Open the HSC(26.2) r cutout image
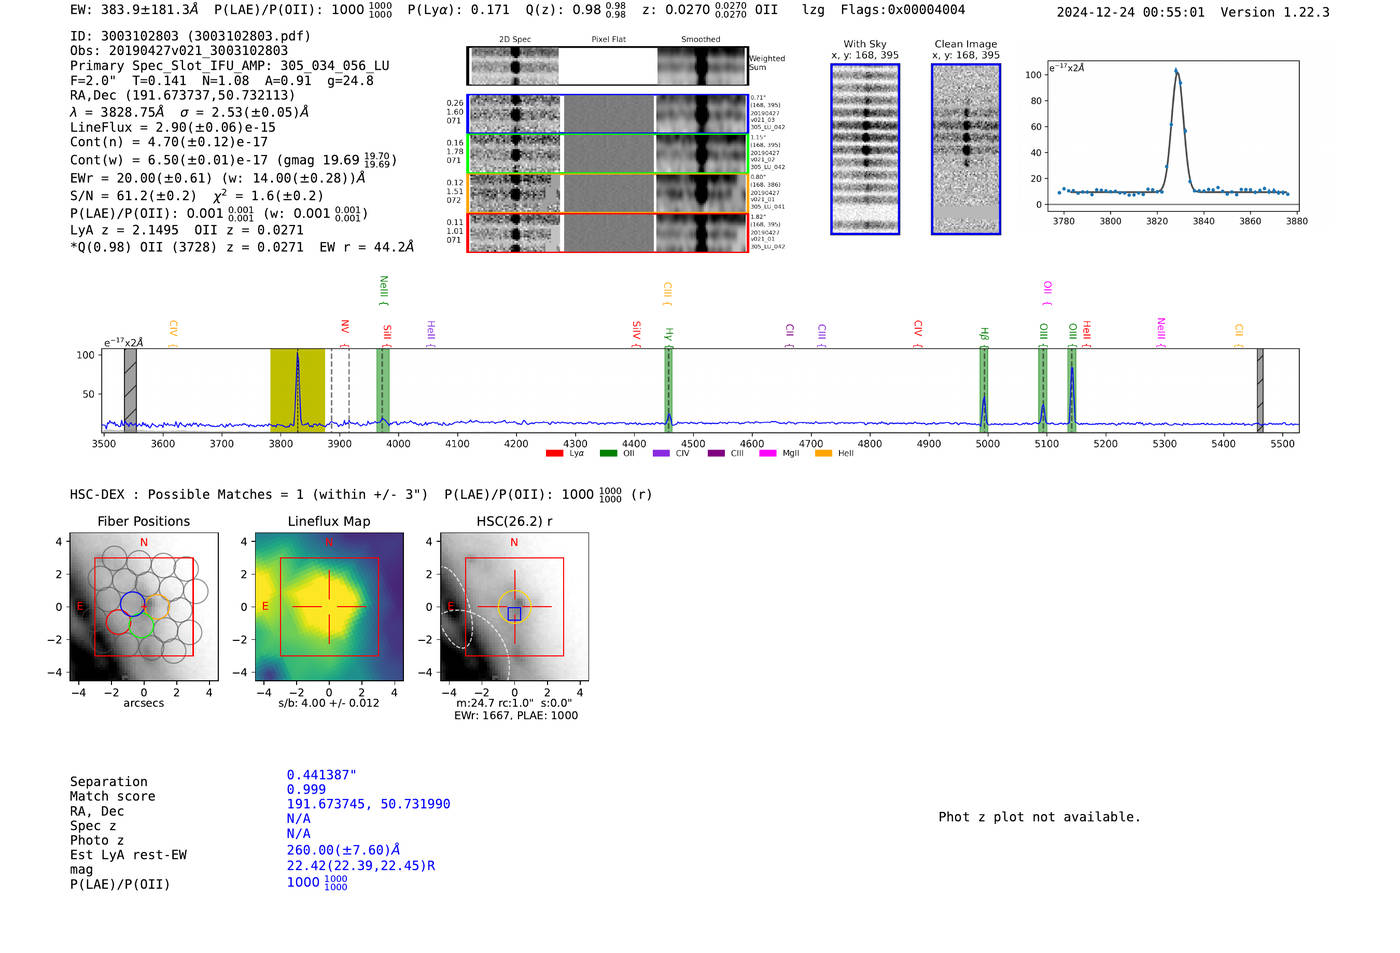Viewport: 1400px width, 953px height. click(x=514, y=606)
